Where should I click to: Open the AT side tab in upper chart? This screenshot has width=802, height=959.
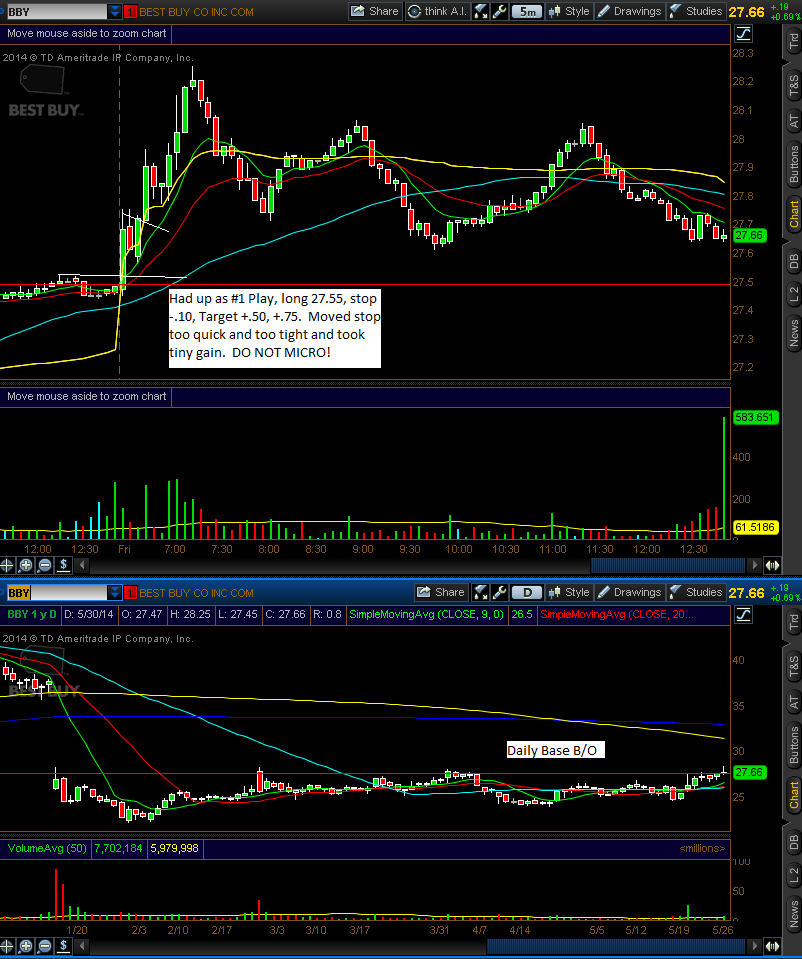pyautogui.click(x=793, y=121)
